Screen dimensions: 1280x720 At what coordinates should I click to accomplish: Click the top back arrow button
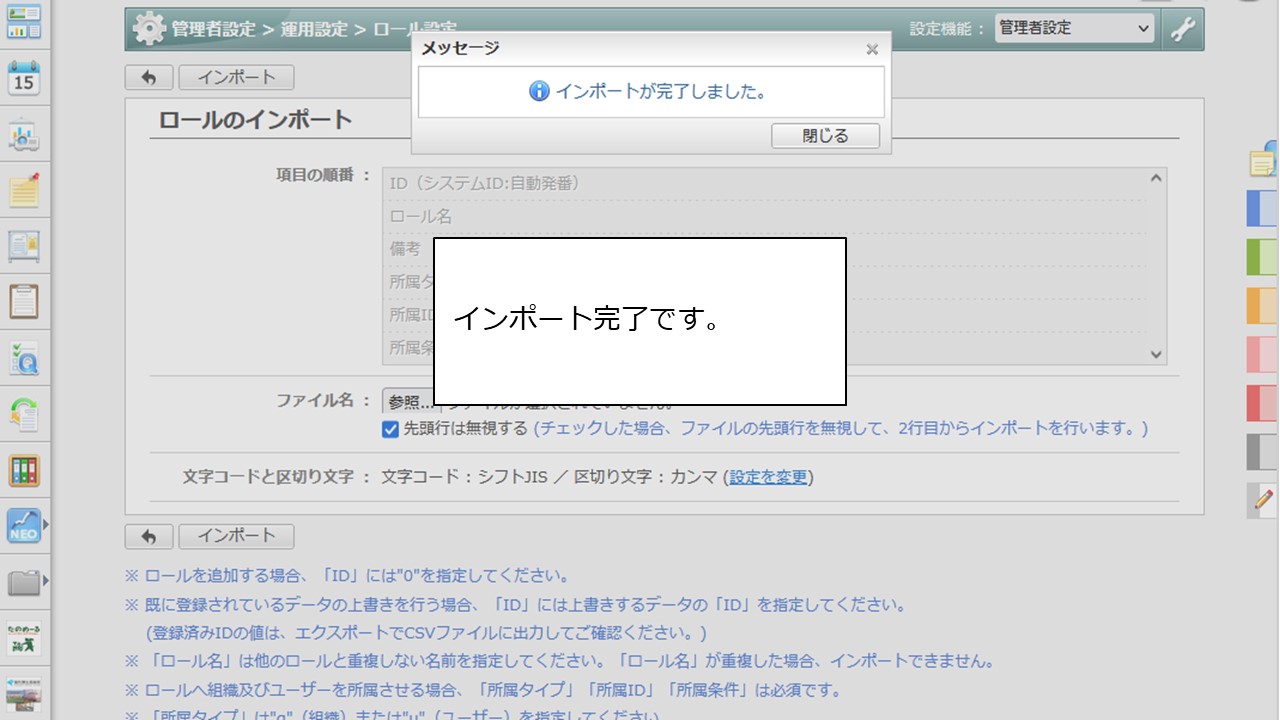click(149, 78)
